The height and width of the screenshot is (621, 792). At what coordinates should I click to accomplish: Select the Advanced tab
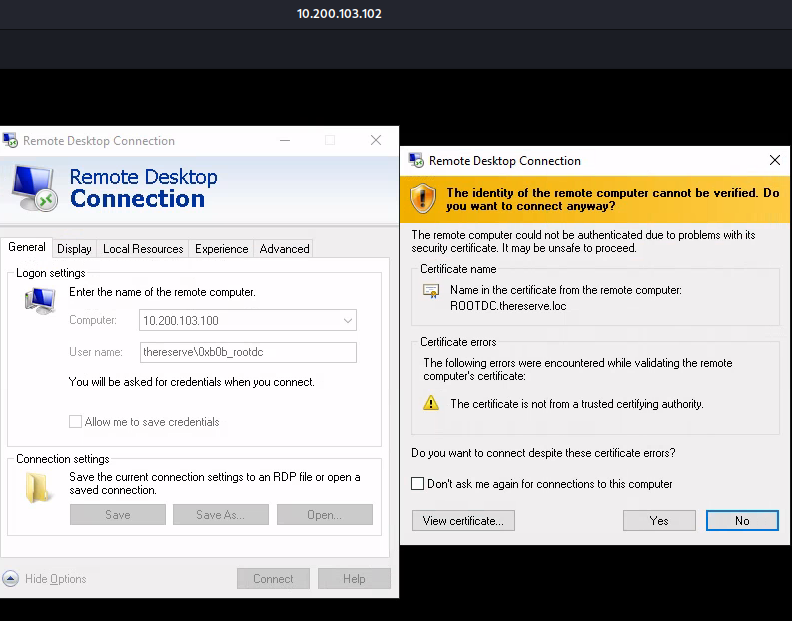point(285,249)
